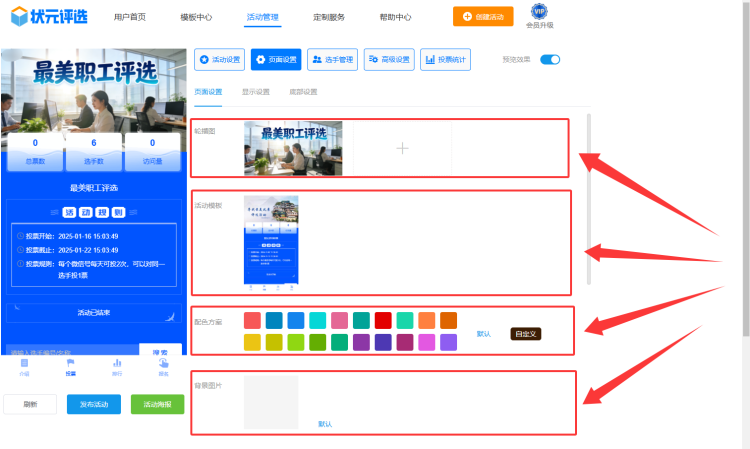Click the orange 创建活动 button

pyautogui.click(x=483, y=16)
